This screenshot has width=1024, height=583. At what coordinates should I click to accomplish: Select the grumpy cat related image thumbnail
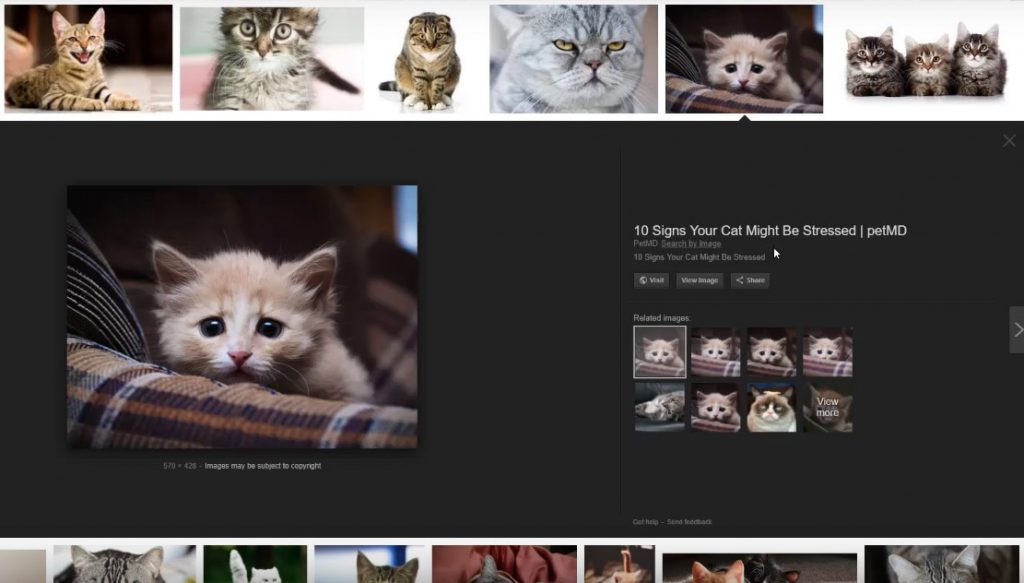[771, 407]
